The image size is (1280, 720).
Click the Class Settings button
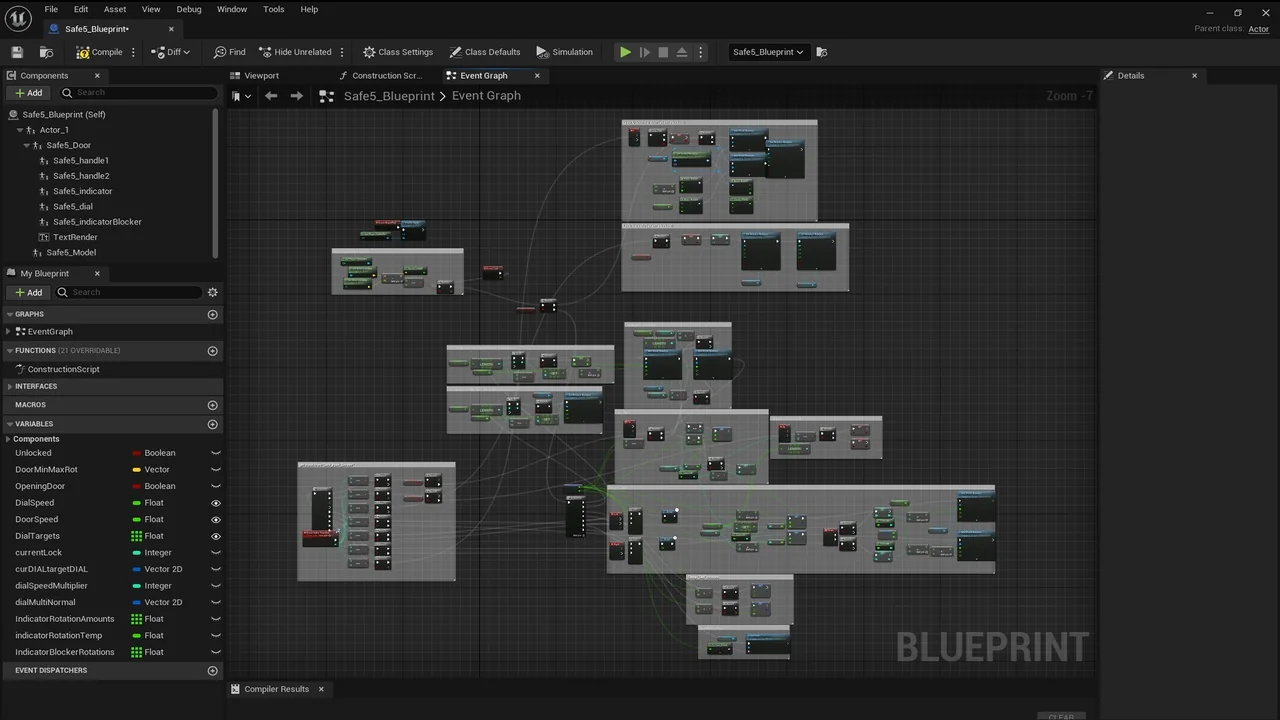click(x=398, y=52)
